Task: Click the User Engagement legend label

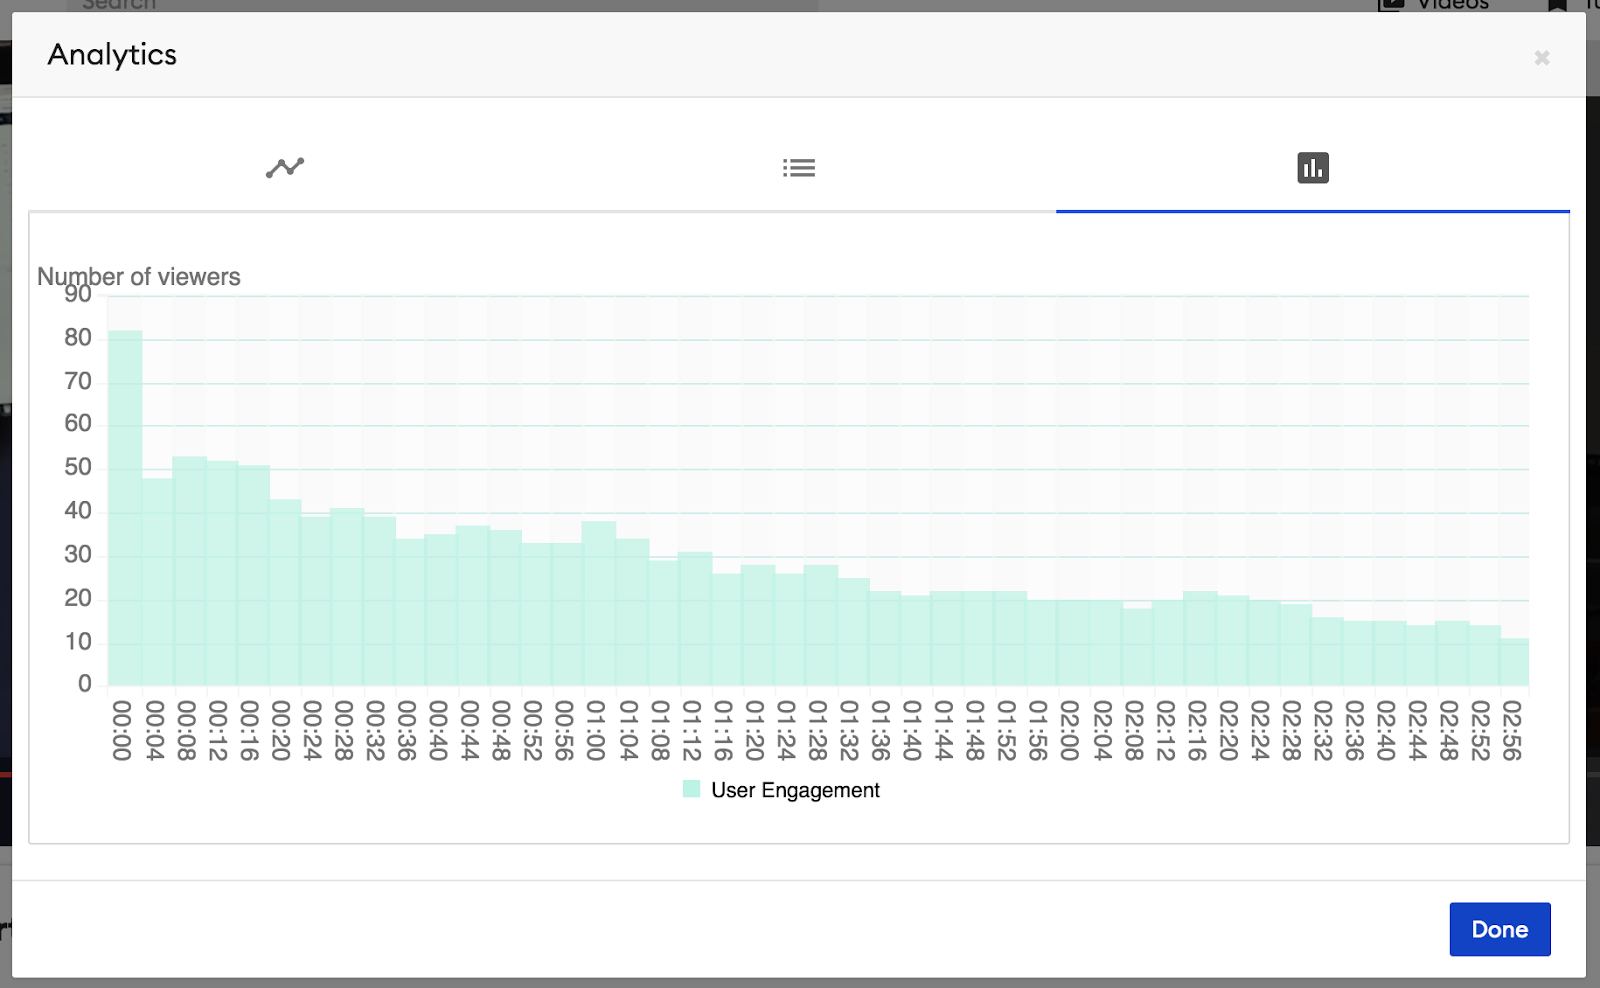Action: (795, 790)
